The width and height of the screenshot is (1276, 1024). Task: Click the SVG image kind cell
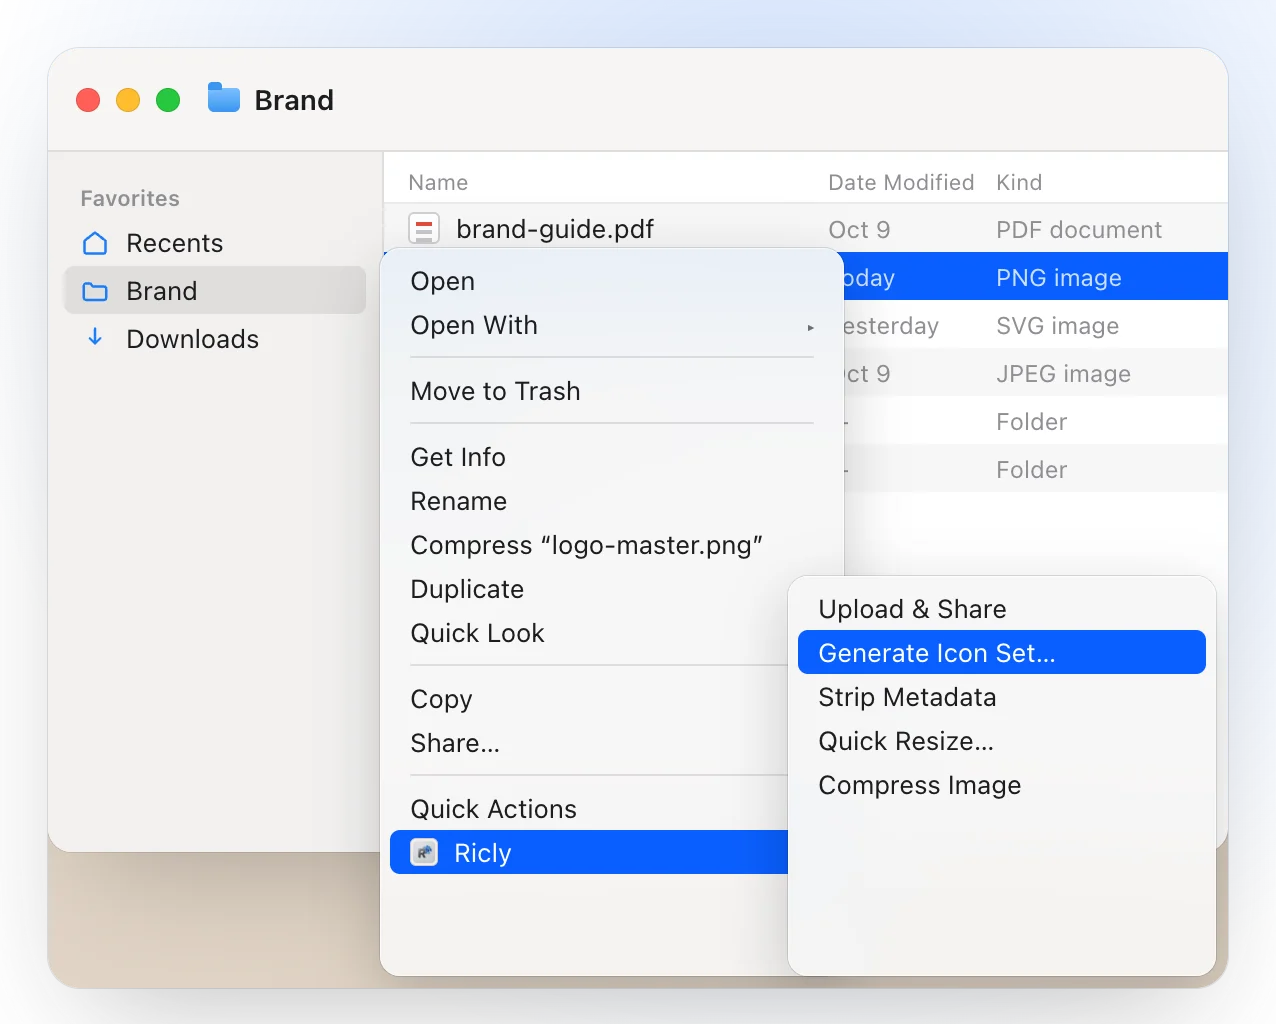tap(1057, 326)
